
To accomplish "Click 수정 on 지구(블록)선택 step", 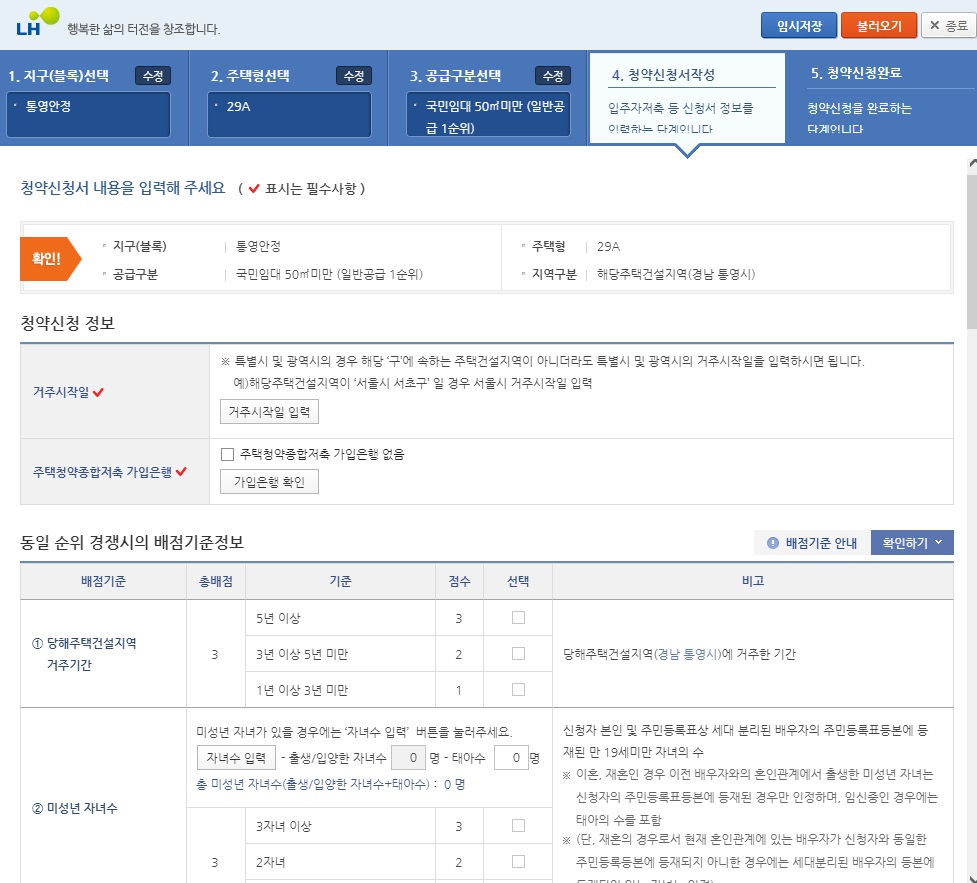I will (153, 74).
